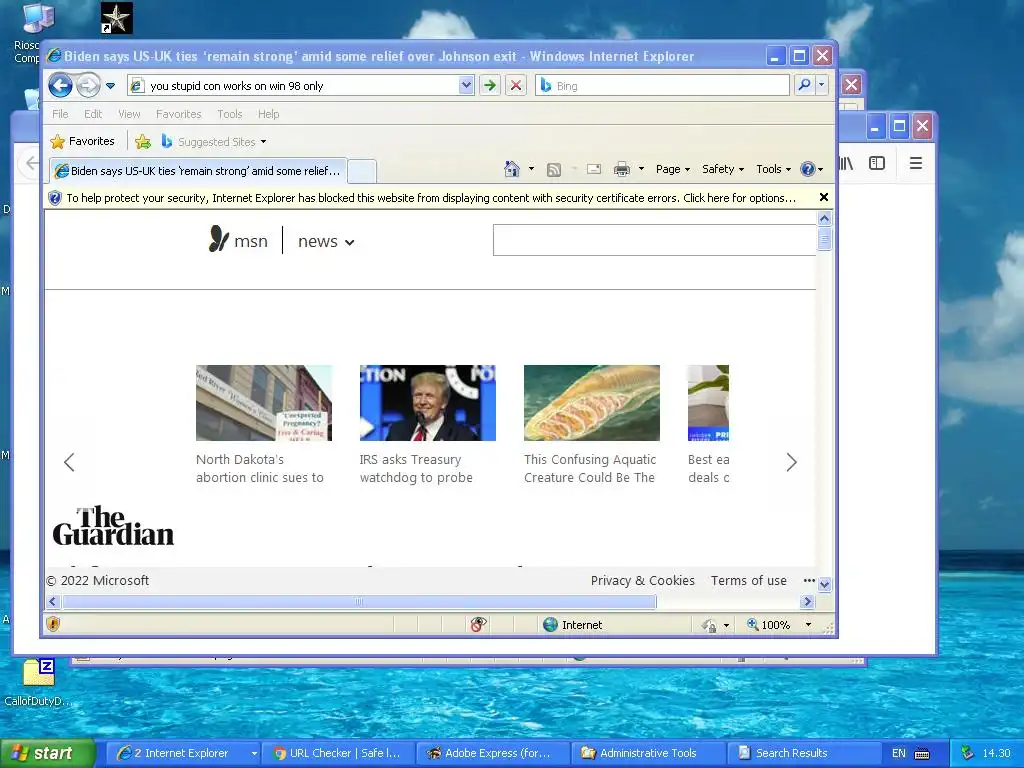Click the red Stop loading button
This screenshot has height=768, width=1024.
pos(516,86)
